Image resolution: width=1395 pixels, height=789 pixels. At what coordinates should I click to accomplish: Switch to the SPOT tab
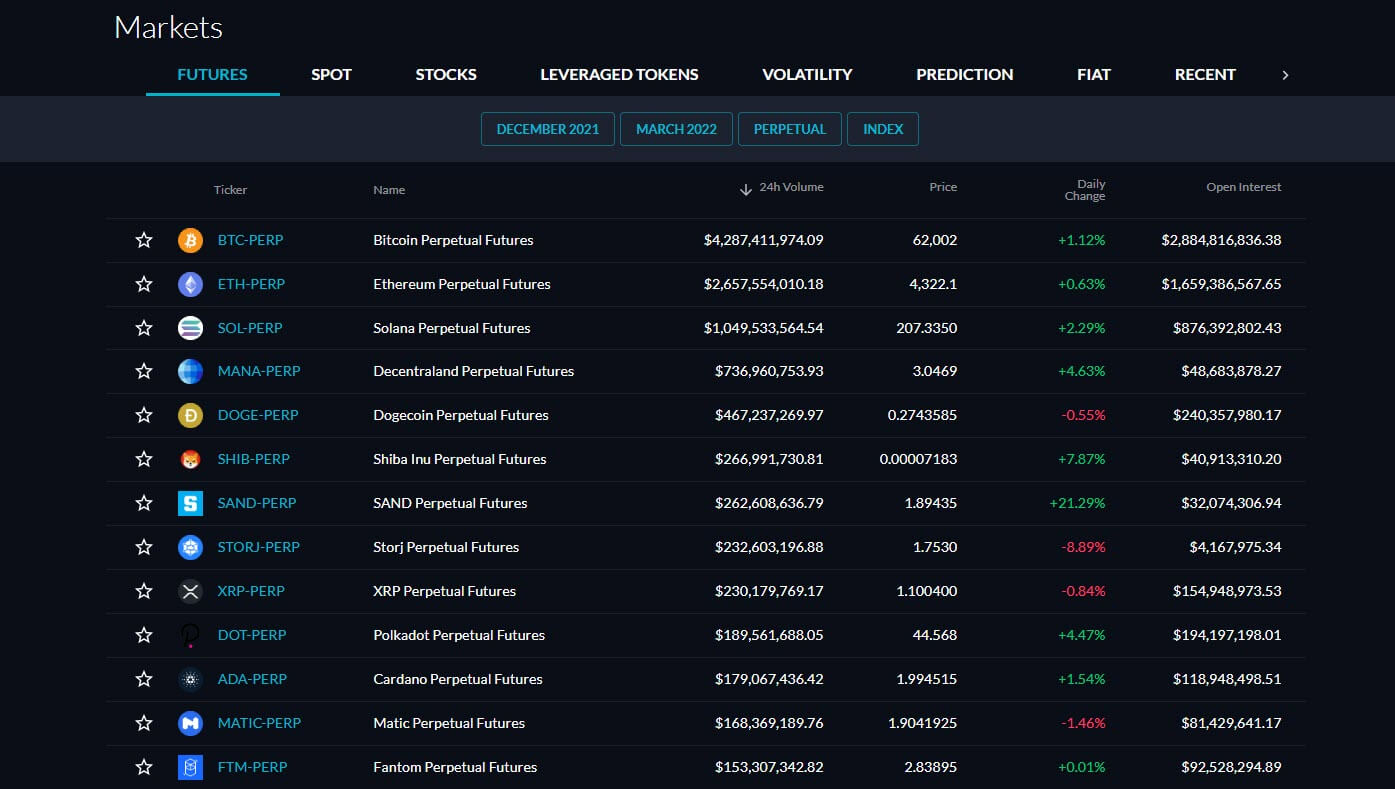tap(331, 74)
